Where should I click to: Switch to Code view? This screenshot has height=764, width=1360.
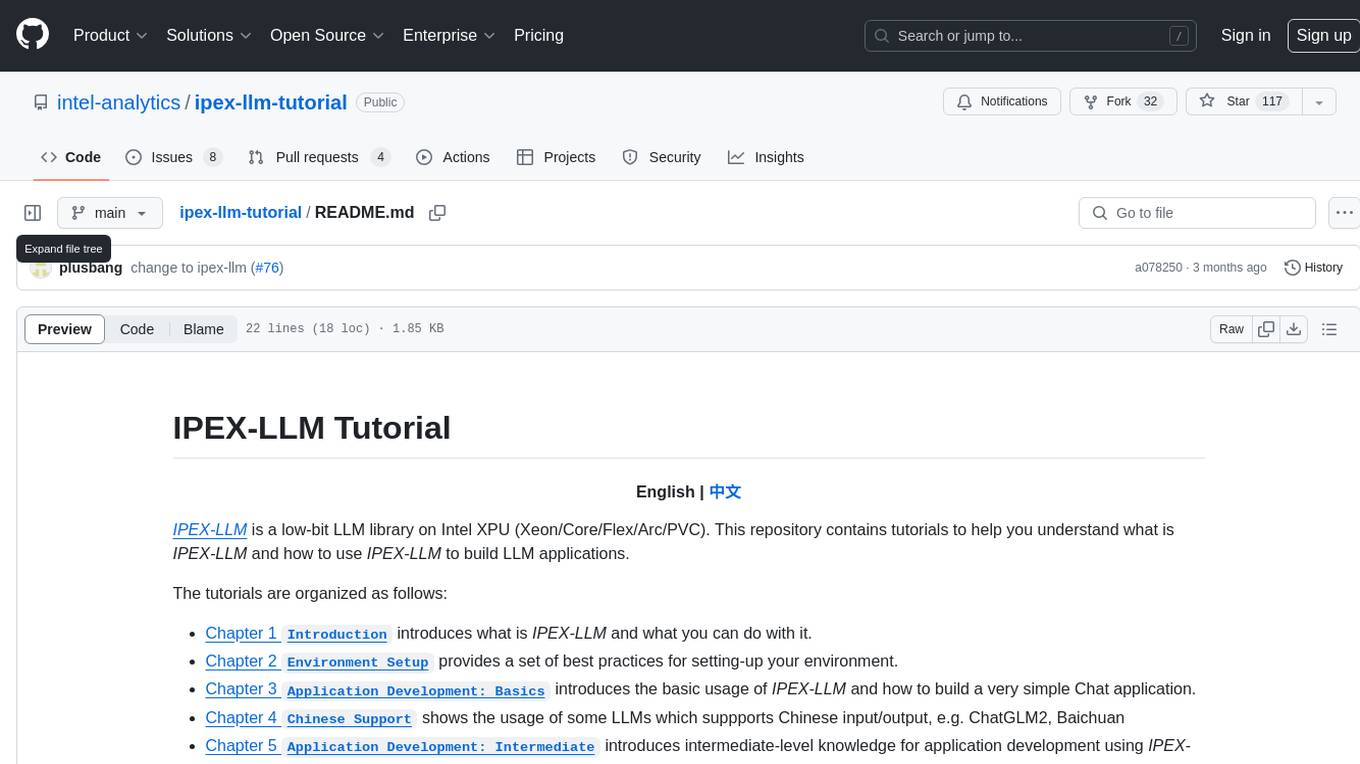137,329
